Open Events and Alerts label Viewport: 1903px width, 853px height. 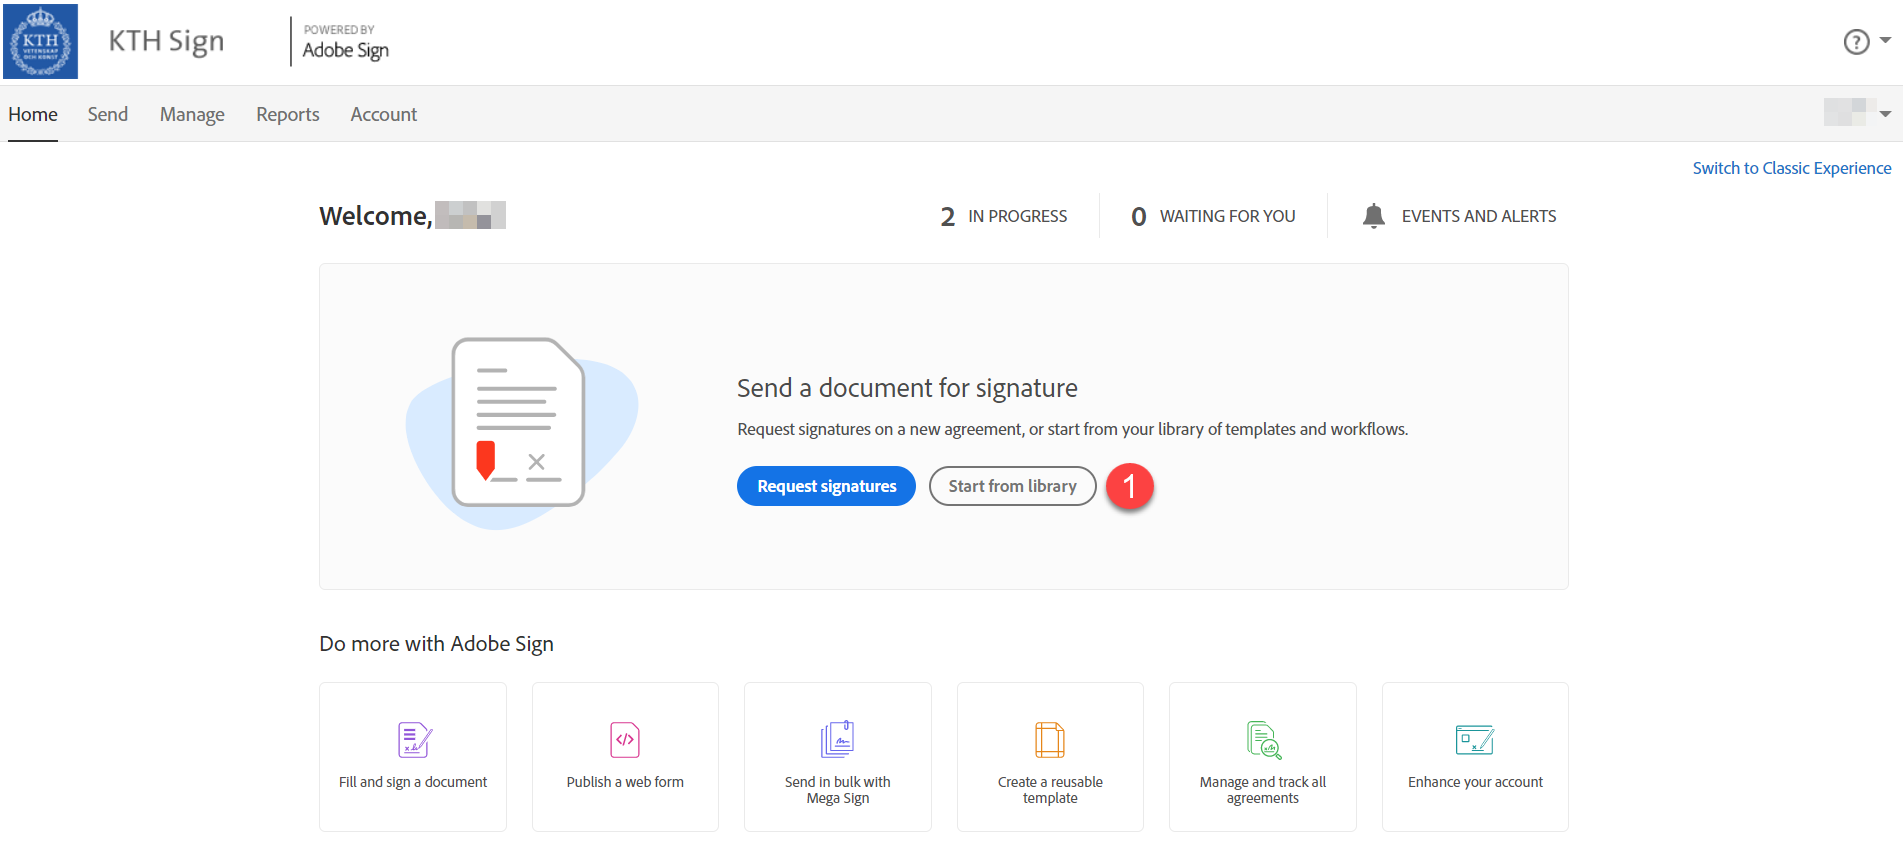click(1479, 216)
